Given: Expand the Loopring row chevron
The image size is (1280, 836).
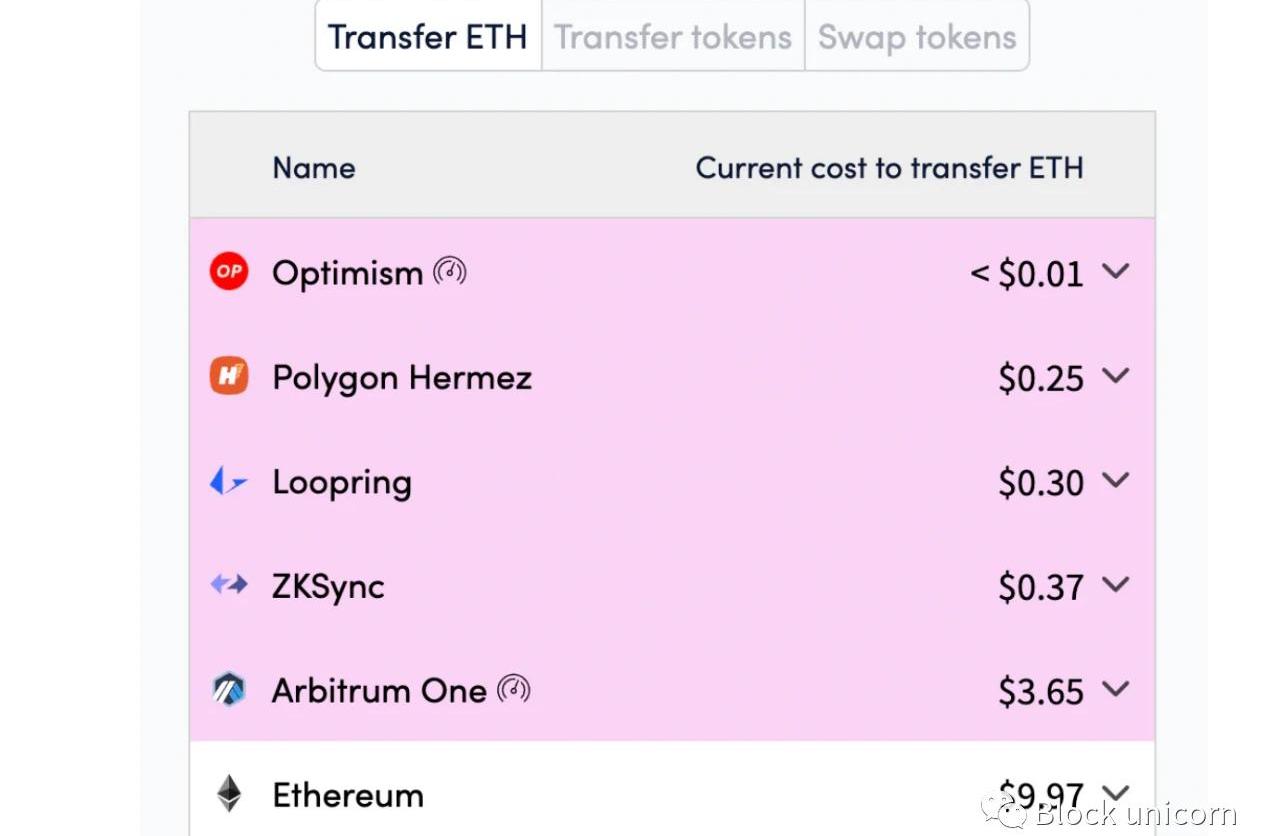Looking at the screenshot, I should pyautogui.click(x=1115, y=481).
